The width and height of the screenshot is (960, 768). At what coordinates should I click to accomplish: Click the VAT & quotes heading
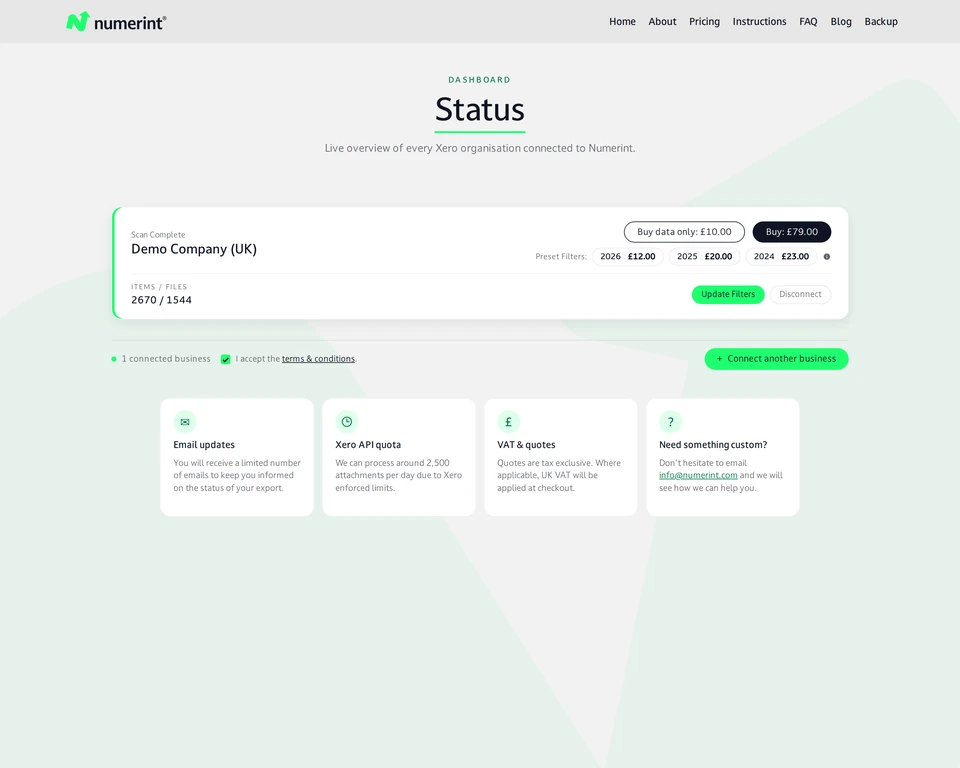[x=526, y=445]
